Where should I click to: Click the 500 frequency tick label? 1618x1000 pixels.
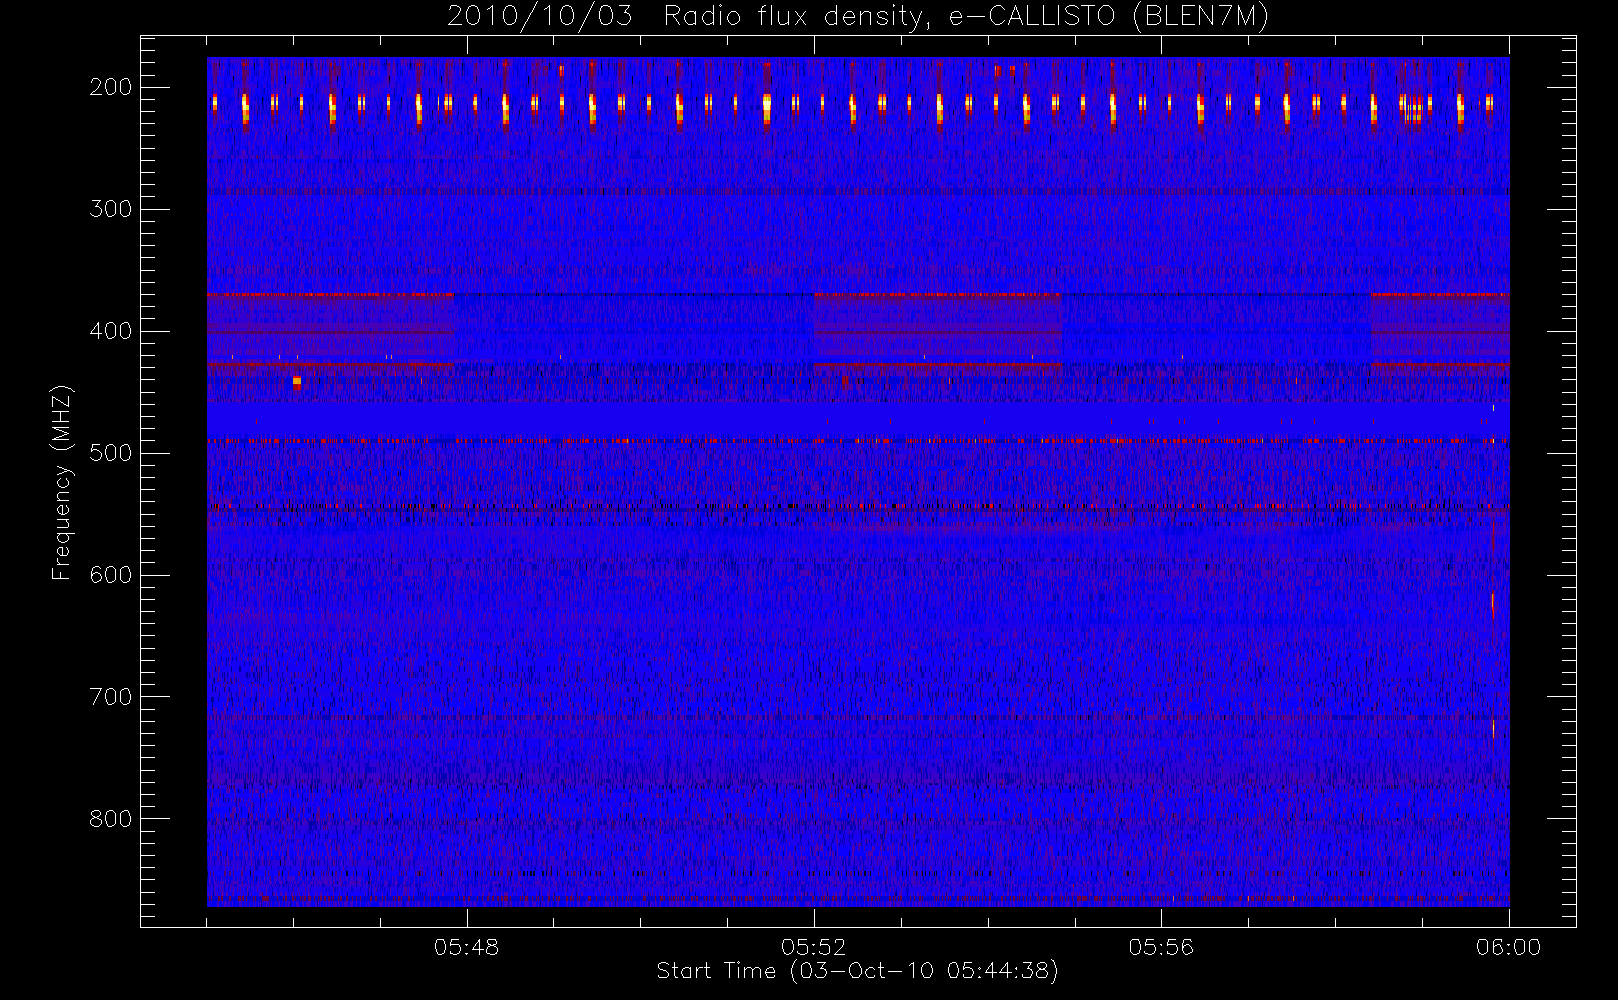111,453
